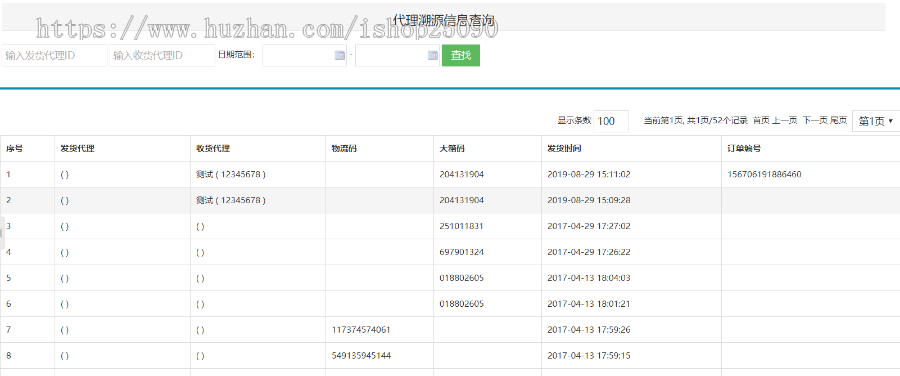Click the 大箱码 column header

[x=452, y=149]
